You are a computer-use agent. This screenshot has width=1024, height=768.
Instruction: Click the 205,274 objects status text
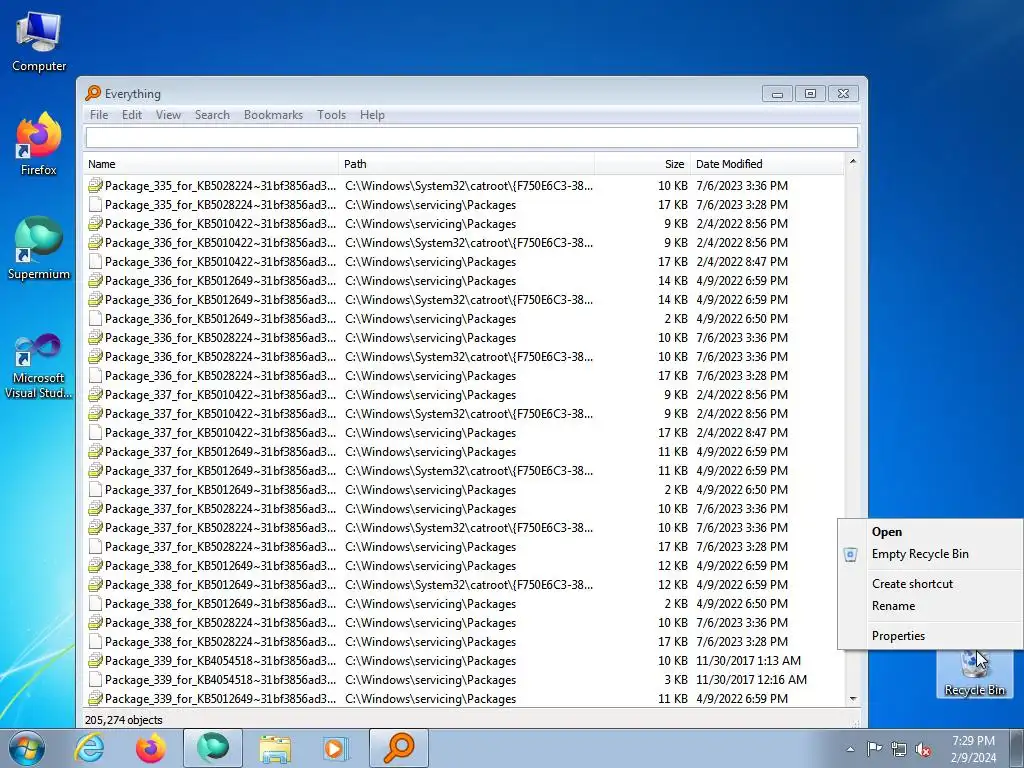[x=123, y=720]
